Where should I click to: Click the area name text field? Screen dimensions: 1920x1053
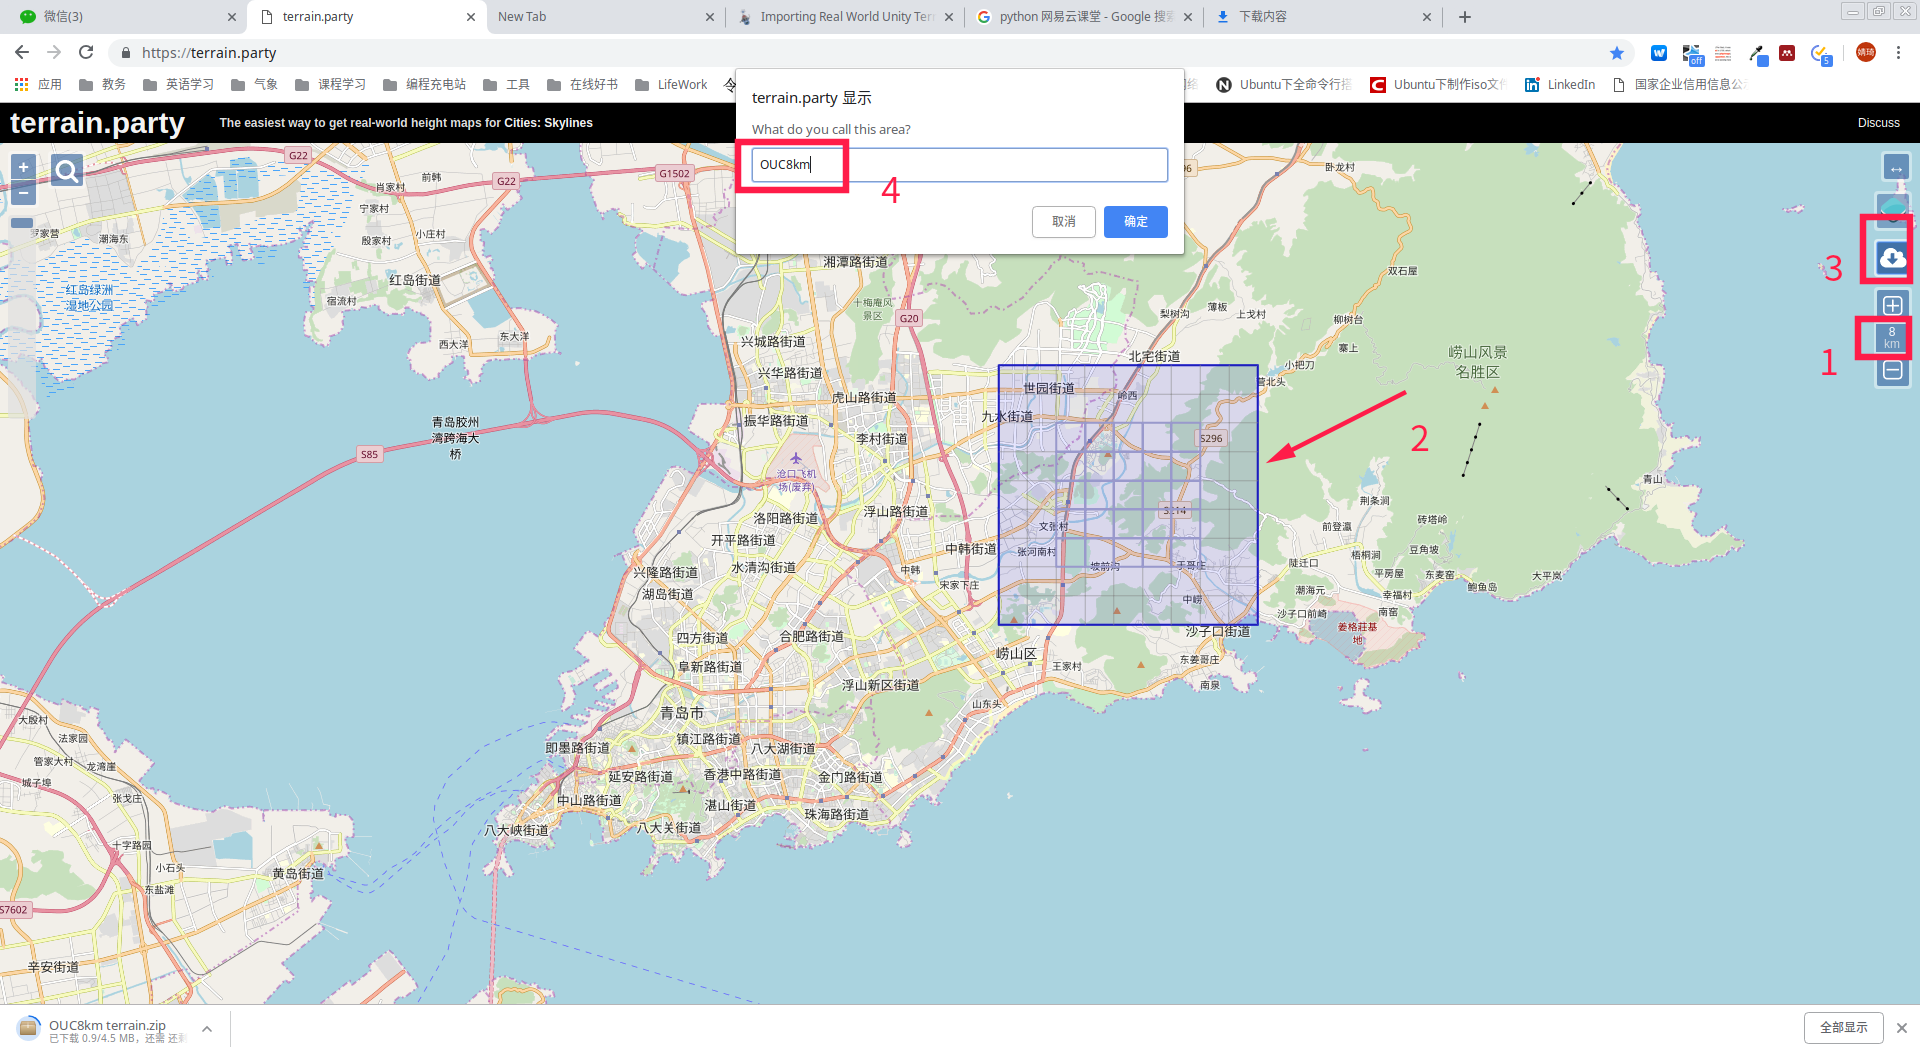(x=958, y=165)
